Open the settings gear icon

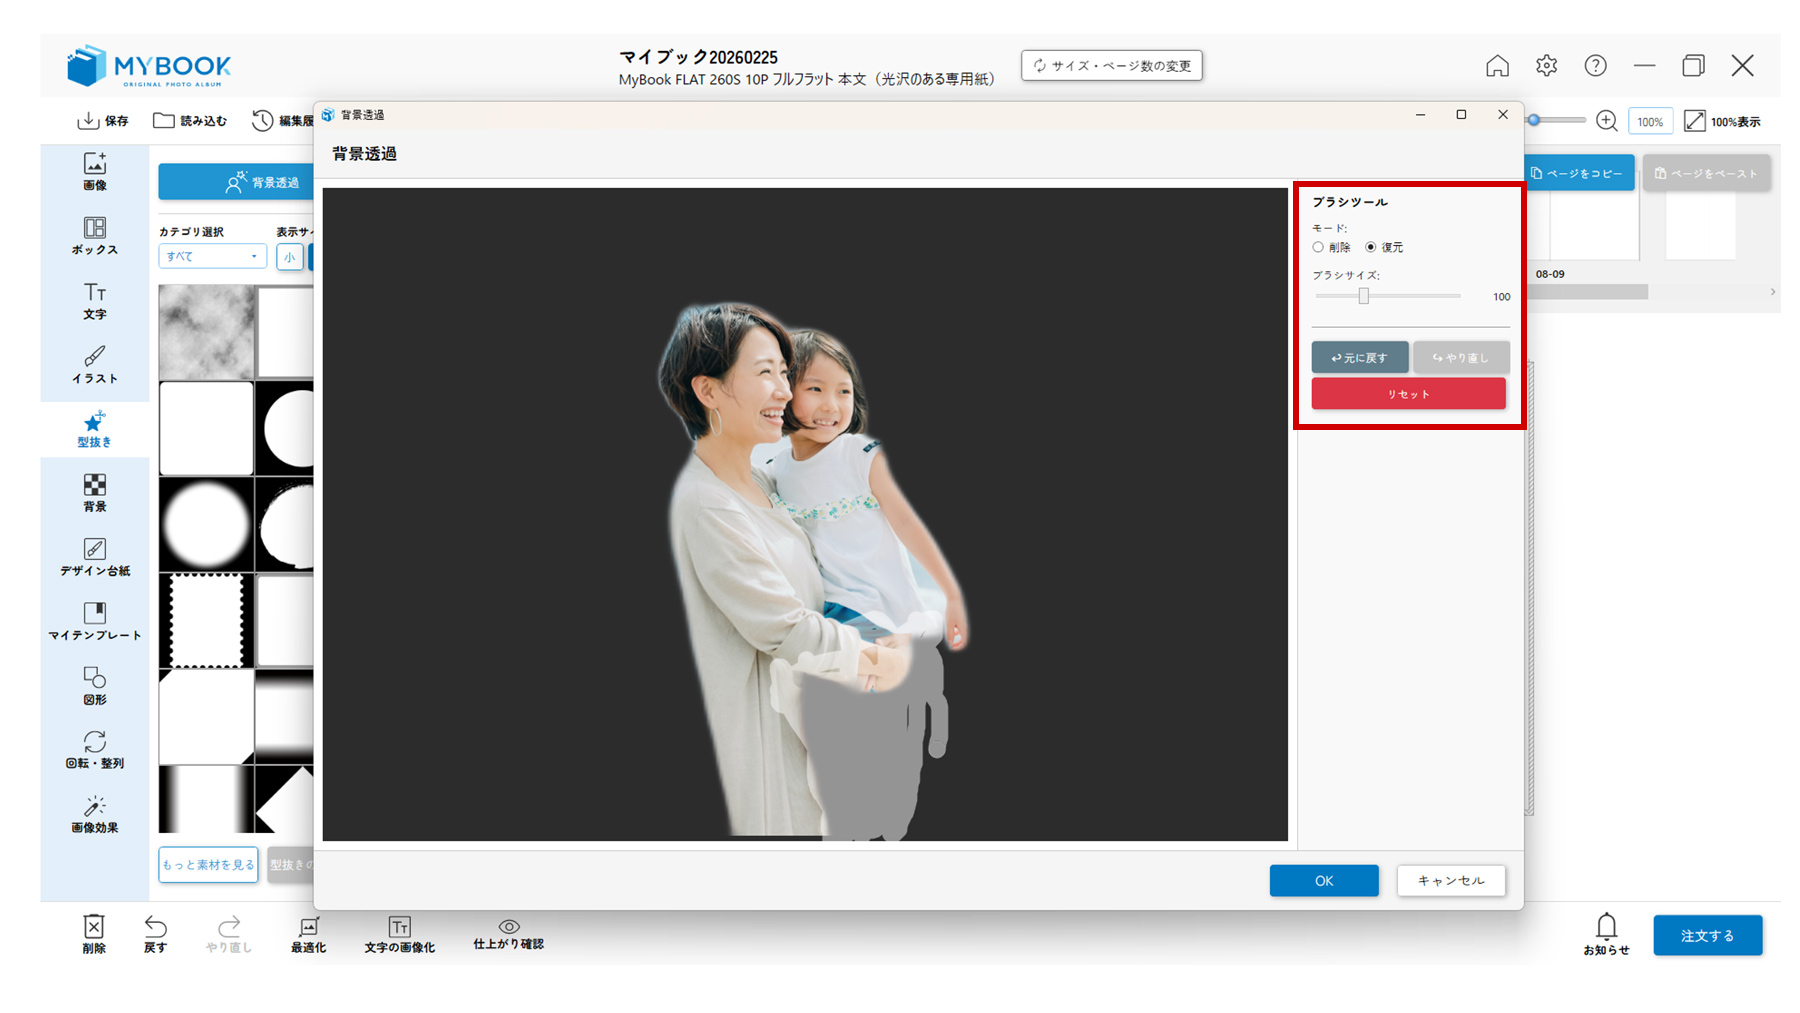tap(1546, 66)
